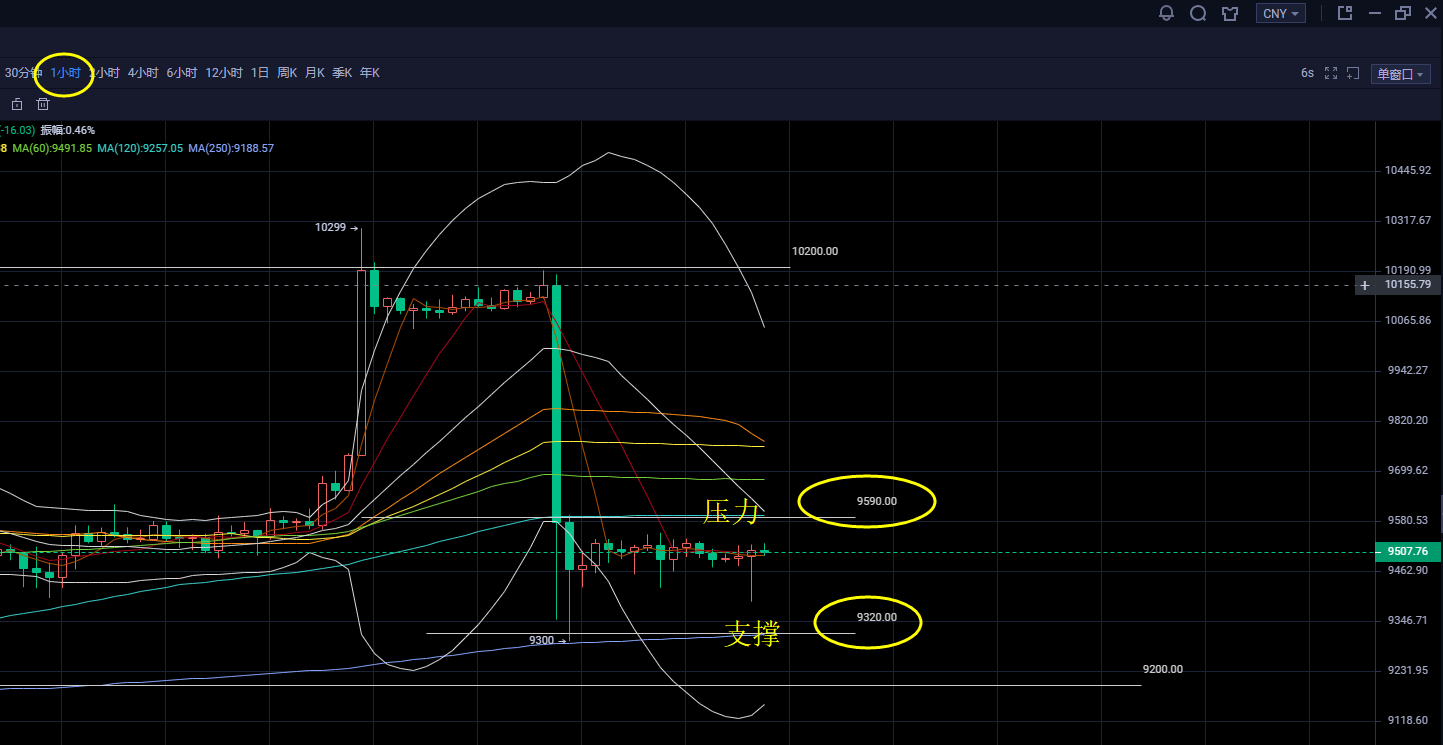
Task: Switch to 周K weekly candles
Action: pyautogui.click(x=287, y=73)
